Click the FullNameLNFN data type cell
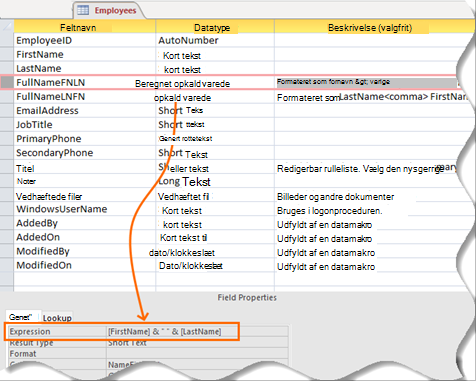 (215, 97)
